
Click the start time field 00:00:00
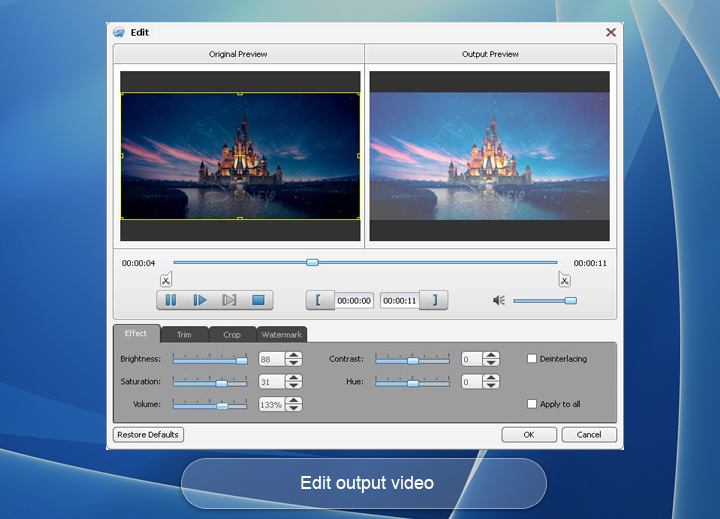tap(354, 301)
